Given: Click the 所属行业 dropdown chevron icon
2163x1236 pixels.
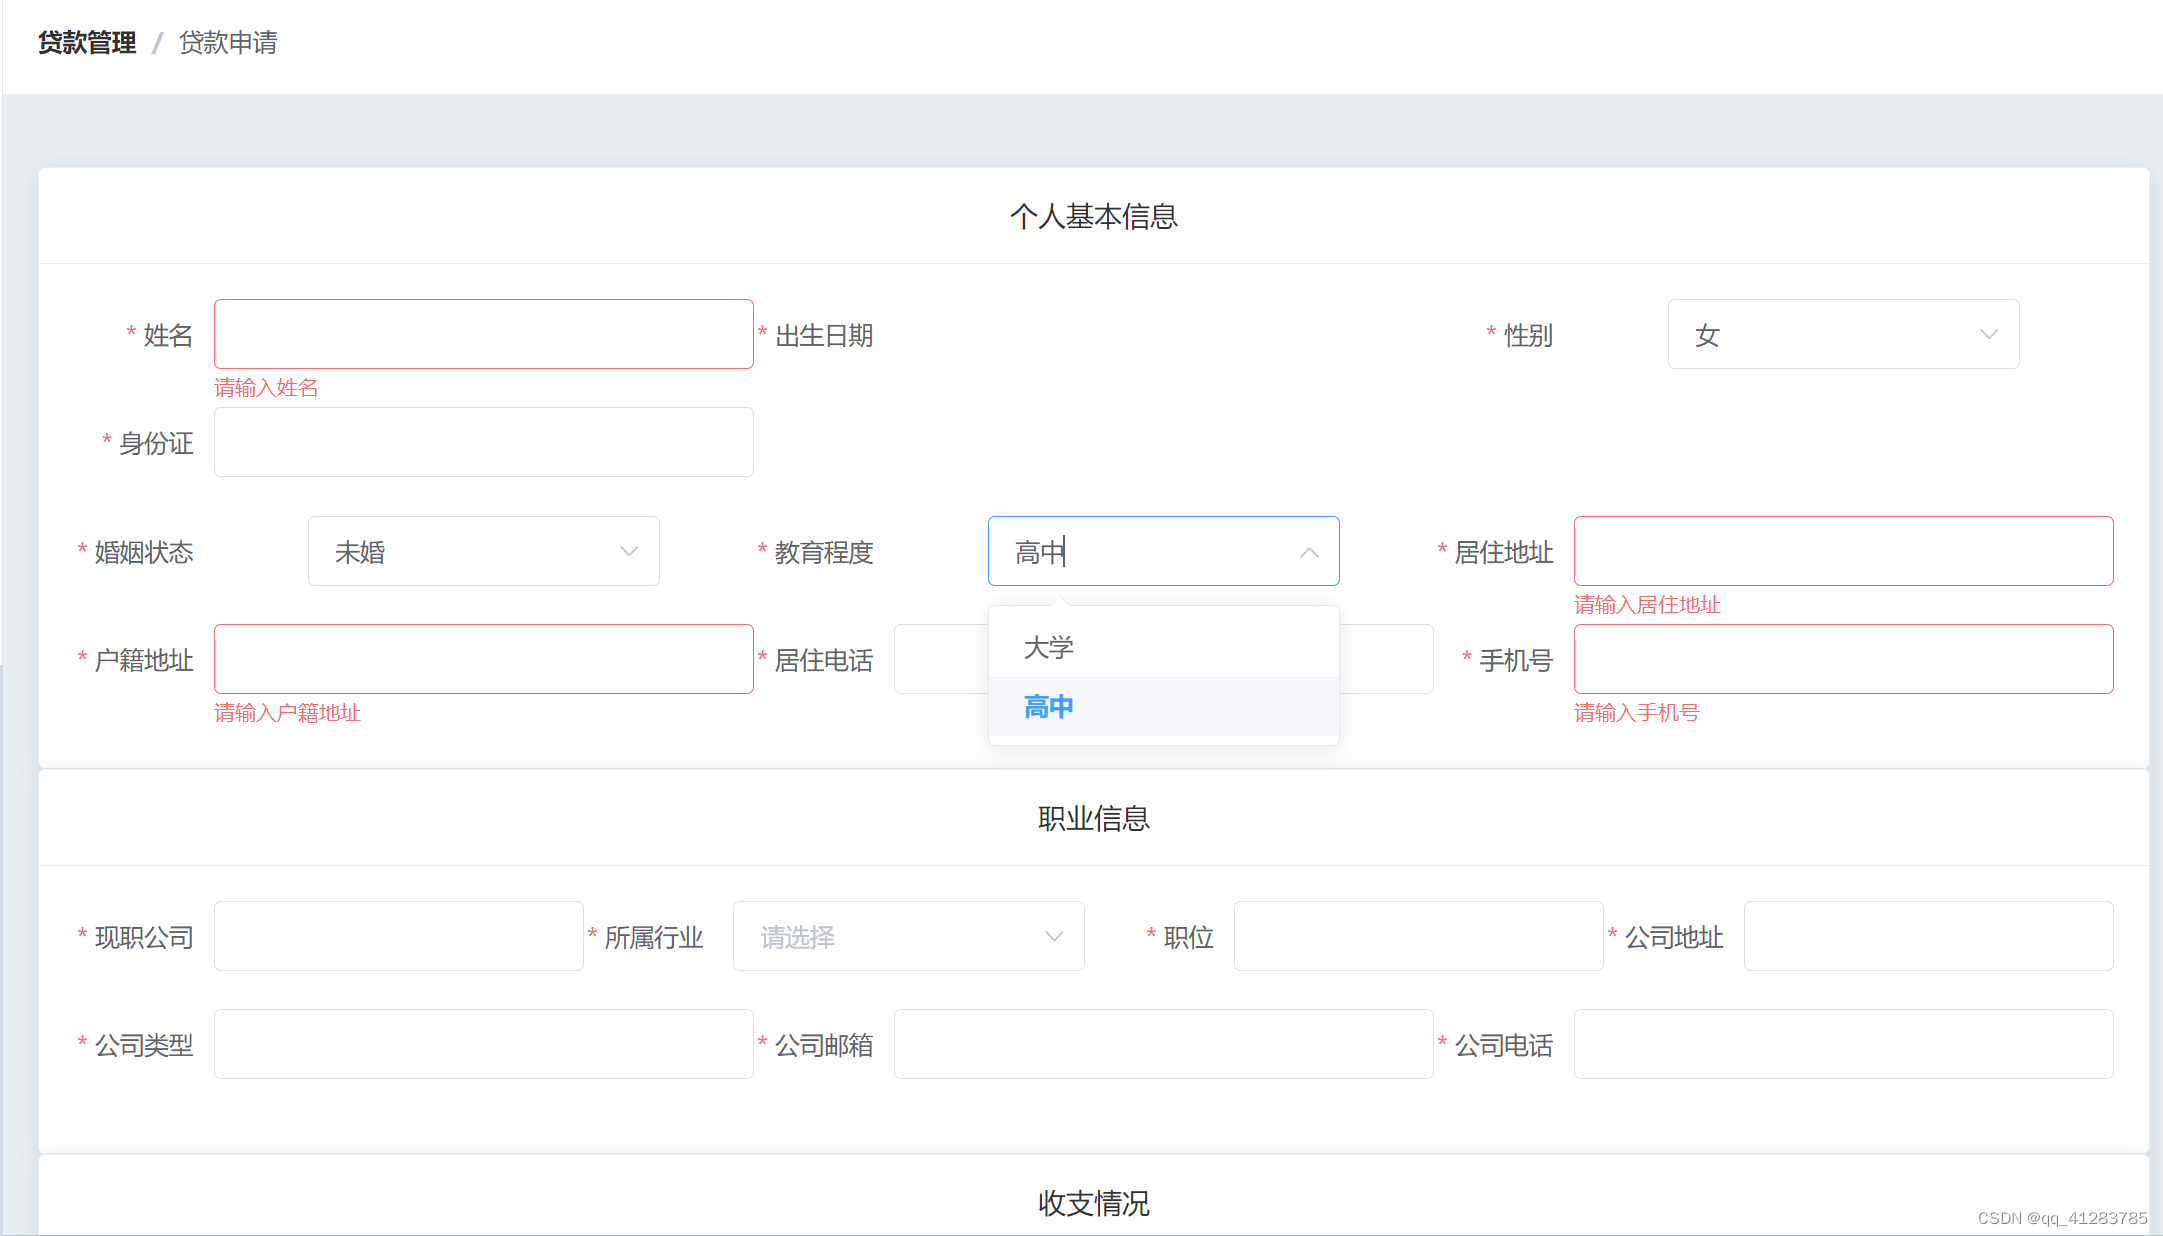Looking at the screenshot, I should (x=1053, y=937).
